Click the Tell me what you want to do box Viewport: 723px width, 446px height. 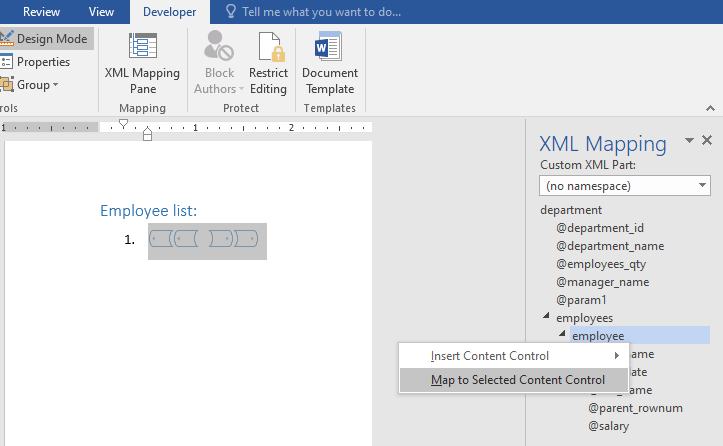coord(321,12)
